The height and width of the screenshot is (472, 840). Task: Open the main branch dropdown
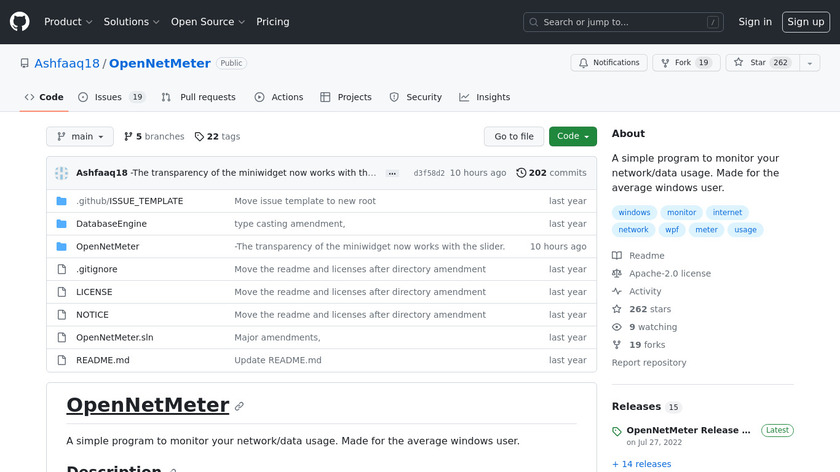point(80,136)
